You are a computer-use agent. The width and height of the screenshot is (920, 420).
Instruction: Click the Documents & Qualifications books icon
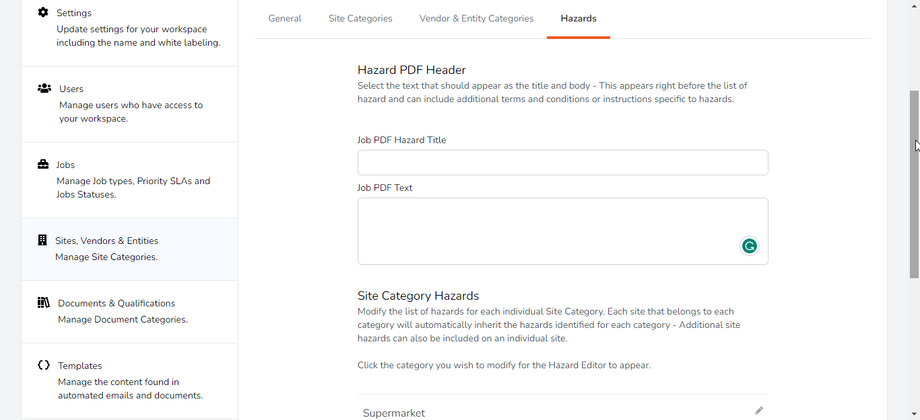43,302
